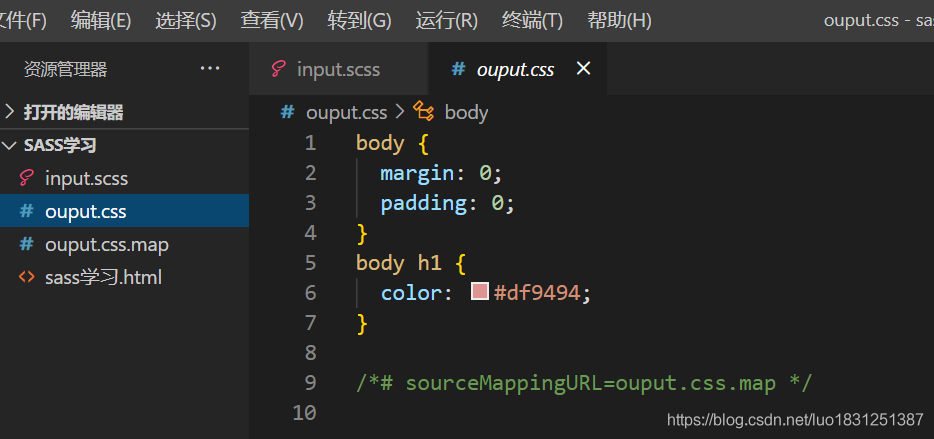Click line number 5 in gutter
This screenshot has height=439, width=934.
[x=310, y=262]
